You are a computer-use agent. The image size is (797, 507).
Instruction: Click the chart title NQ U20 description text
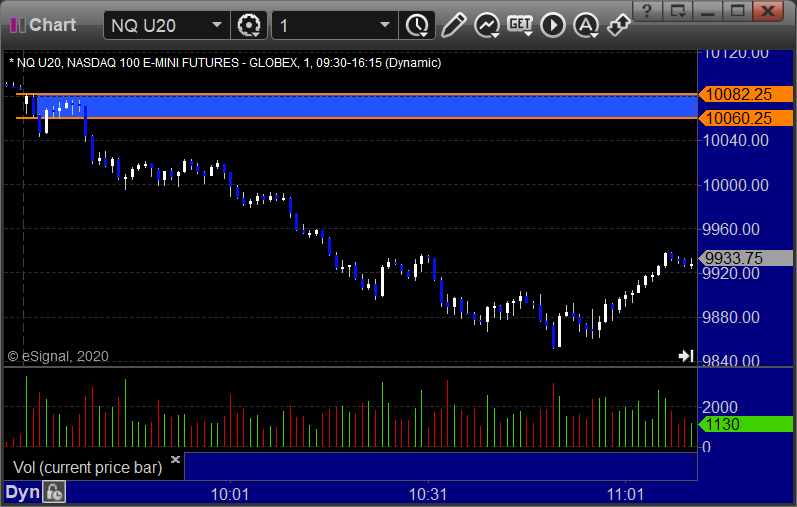(225, 63)
